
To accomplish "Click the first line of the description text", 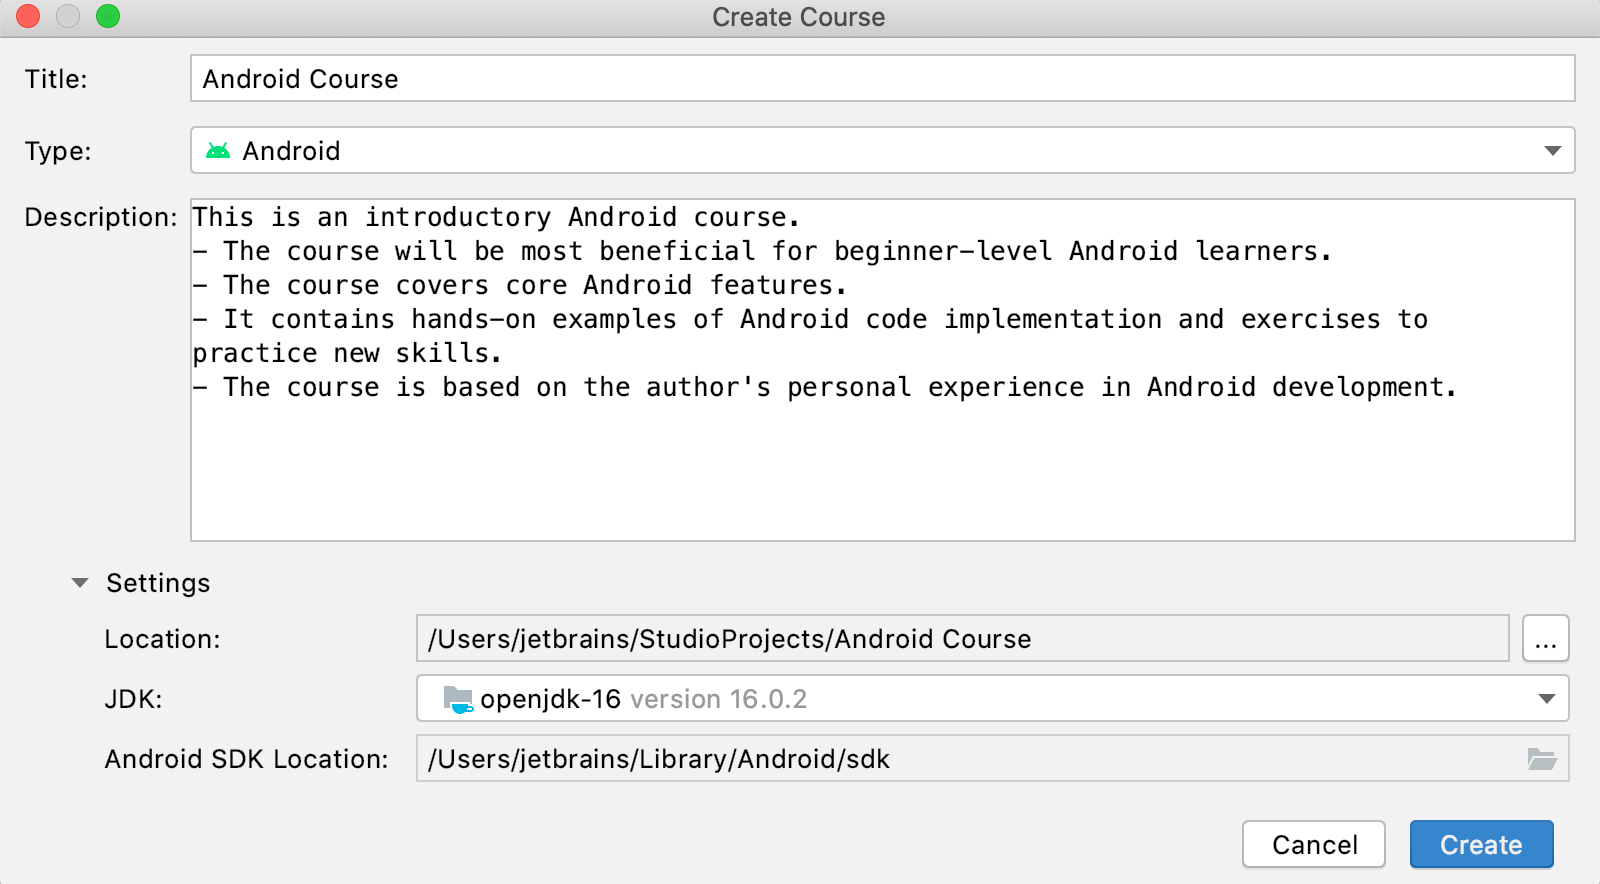I will tap(496, 217).
